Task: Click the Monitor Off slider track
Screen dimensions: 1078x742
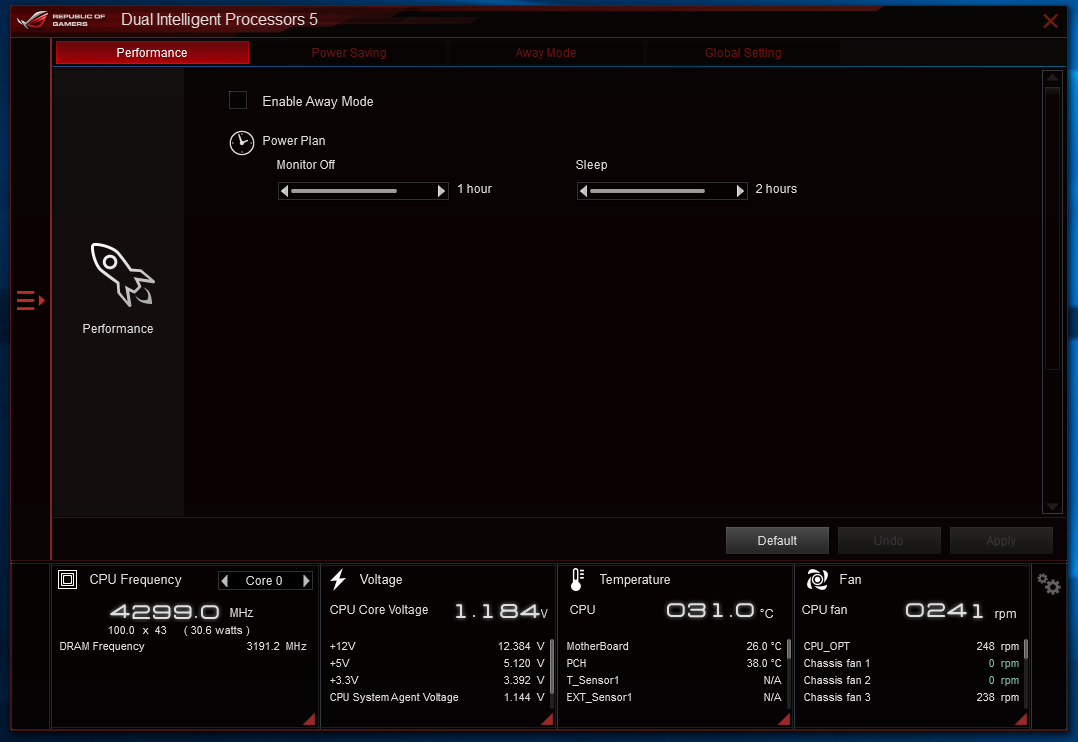Action: [363, 190]
